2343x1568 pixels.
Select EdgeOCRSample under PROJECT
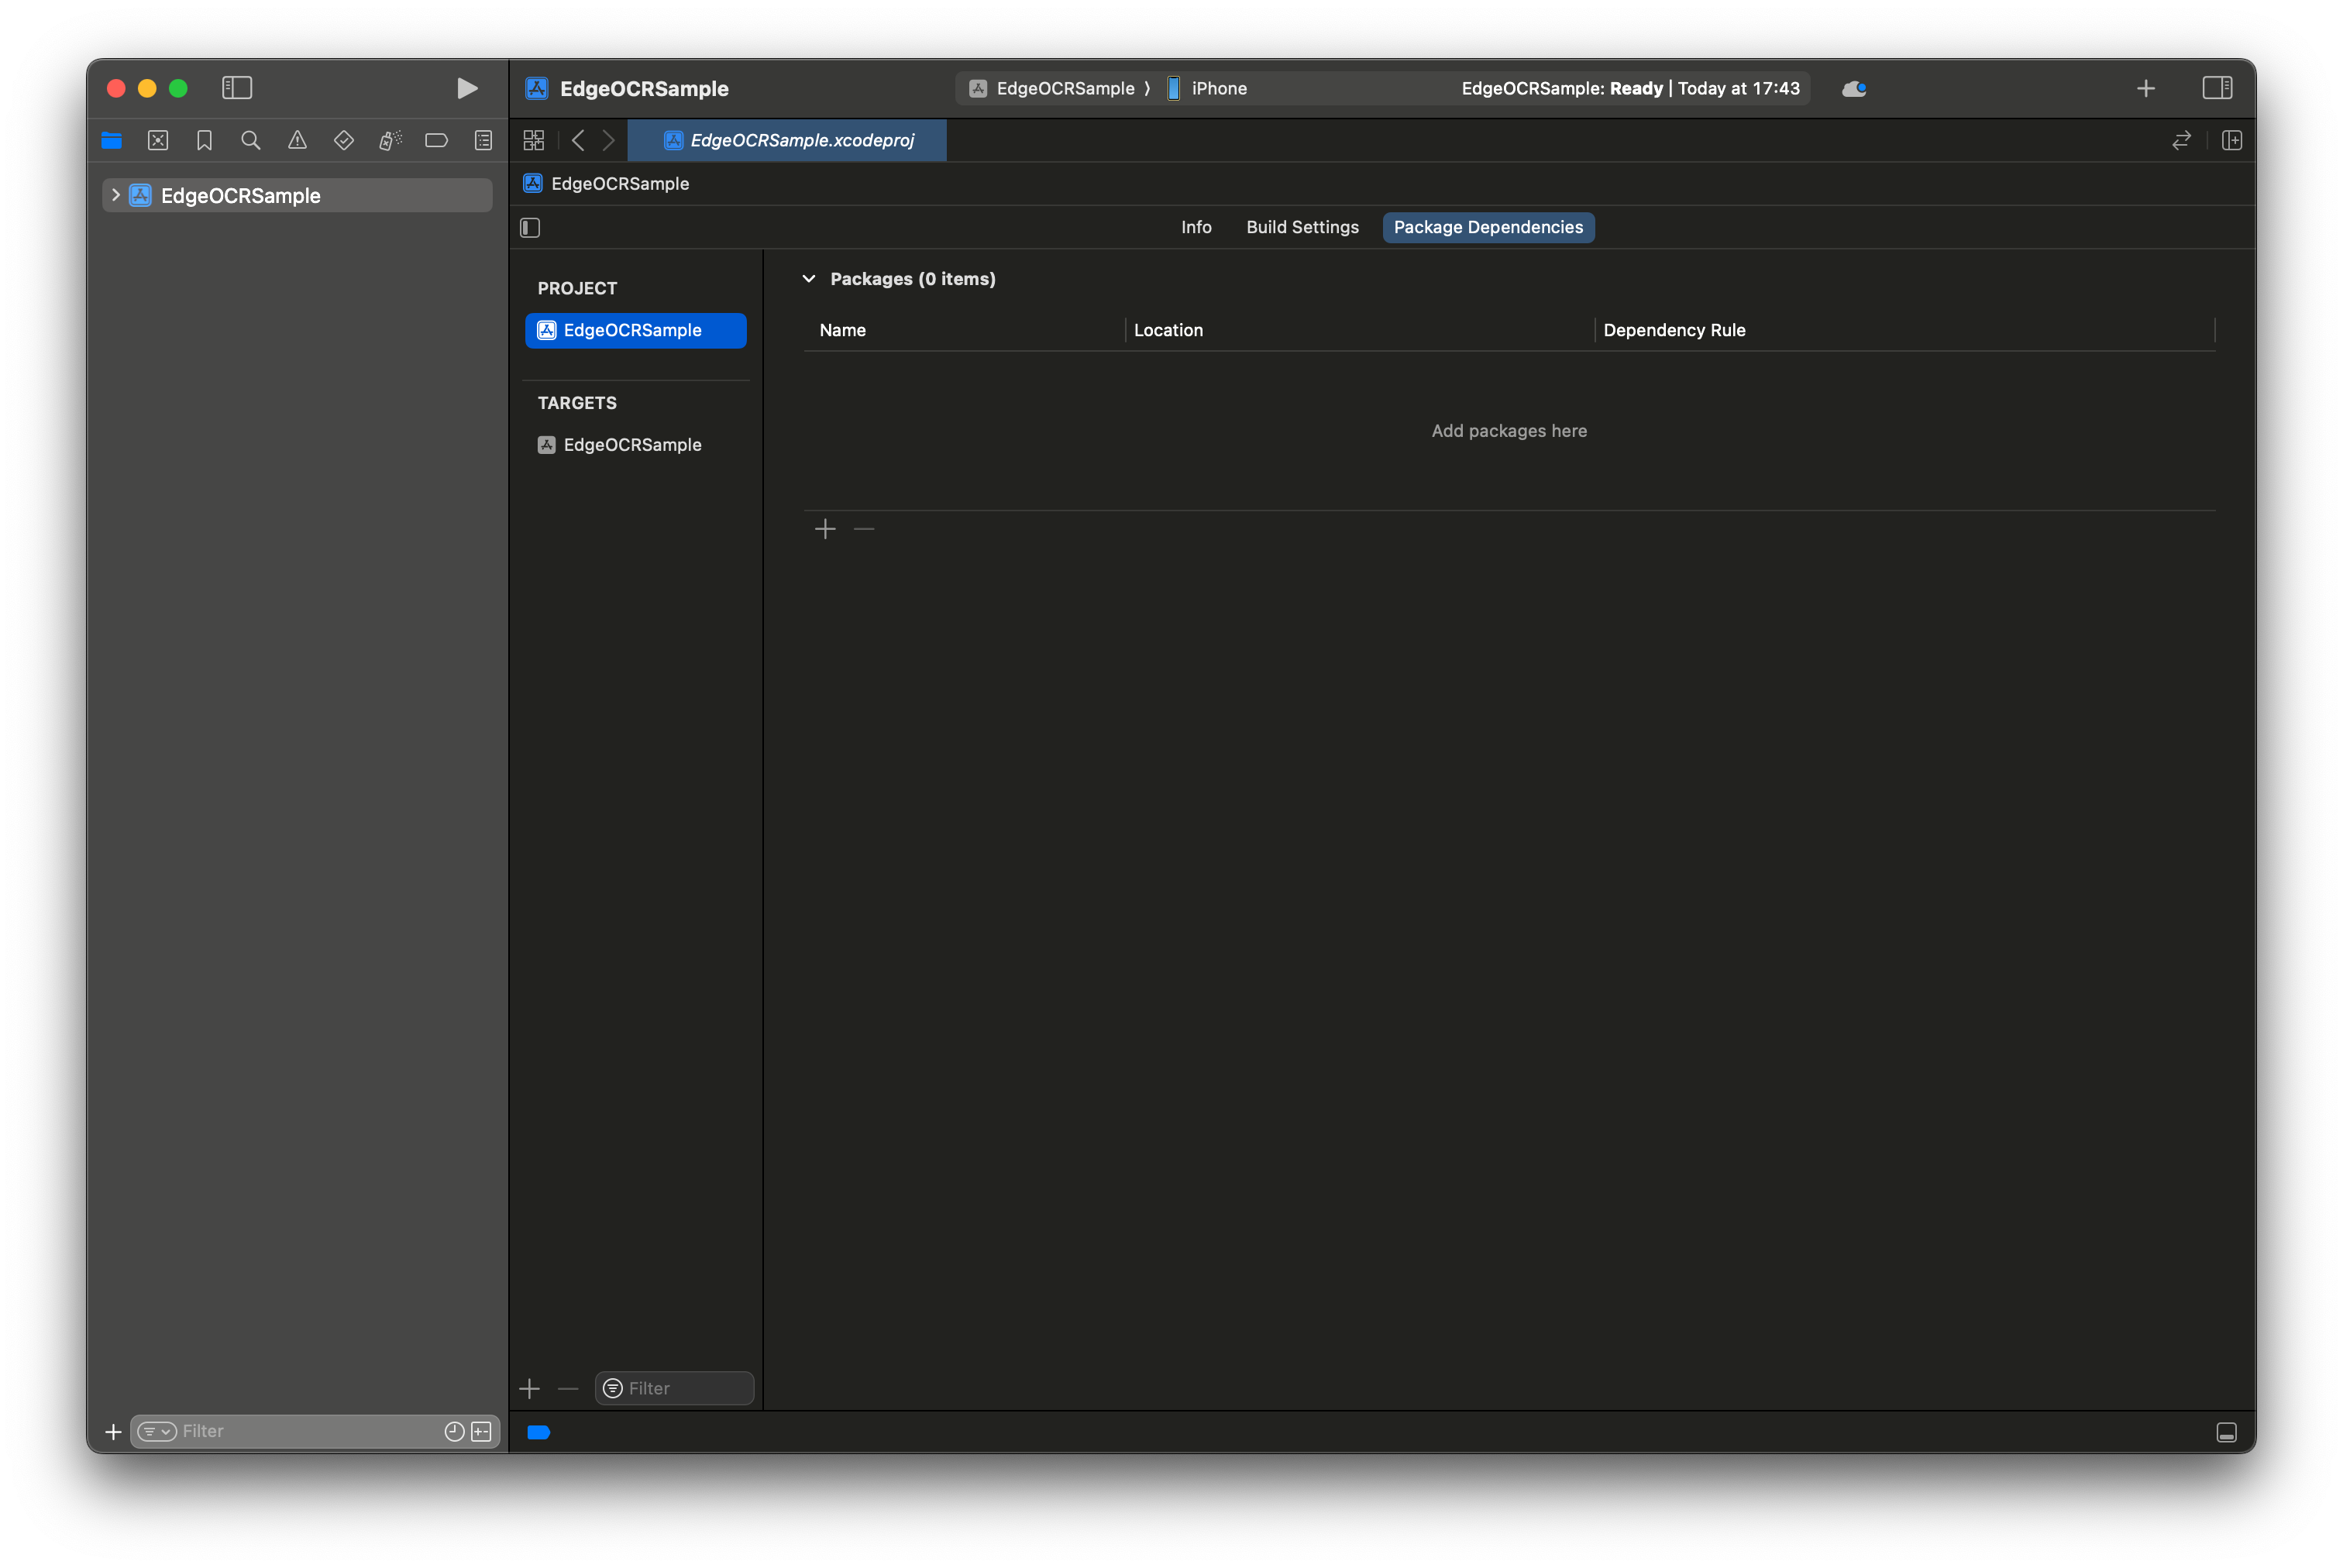click(636, 330)
